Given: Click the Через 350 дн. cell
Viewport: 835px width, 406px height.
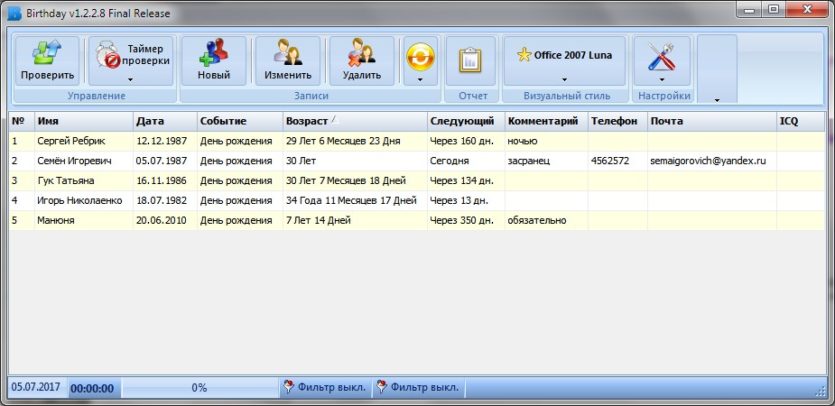Looking at the screenshot, I should click(466, 221).
